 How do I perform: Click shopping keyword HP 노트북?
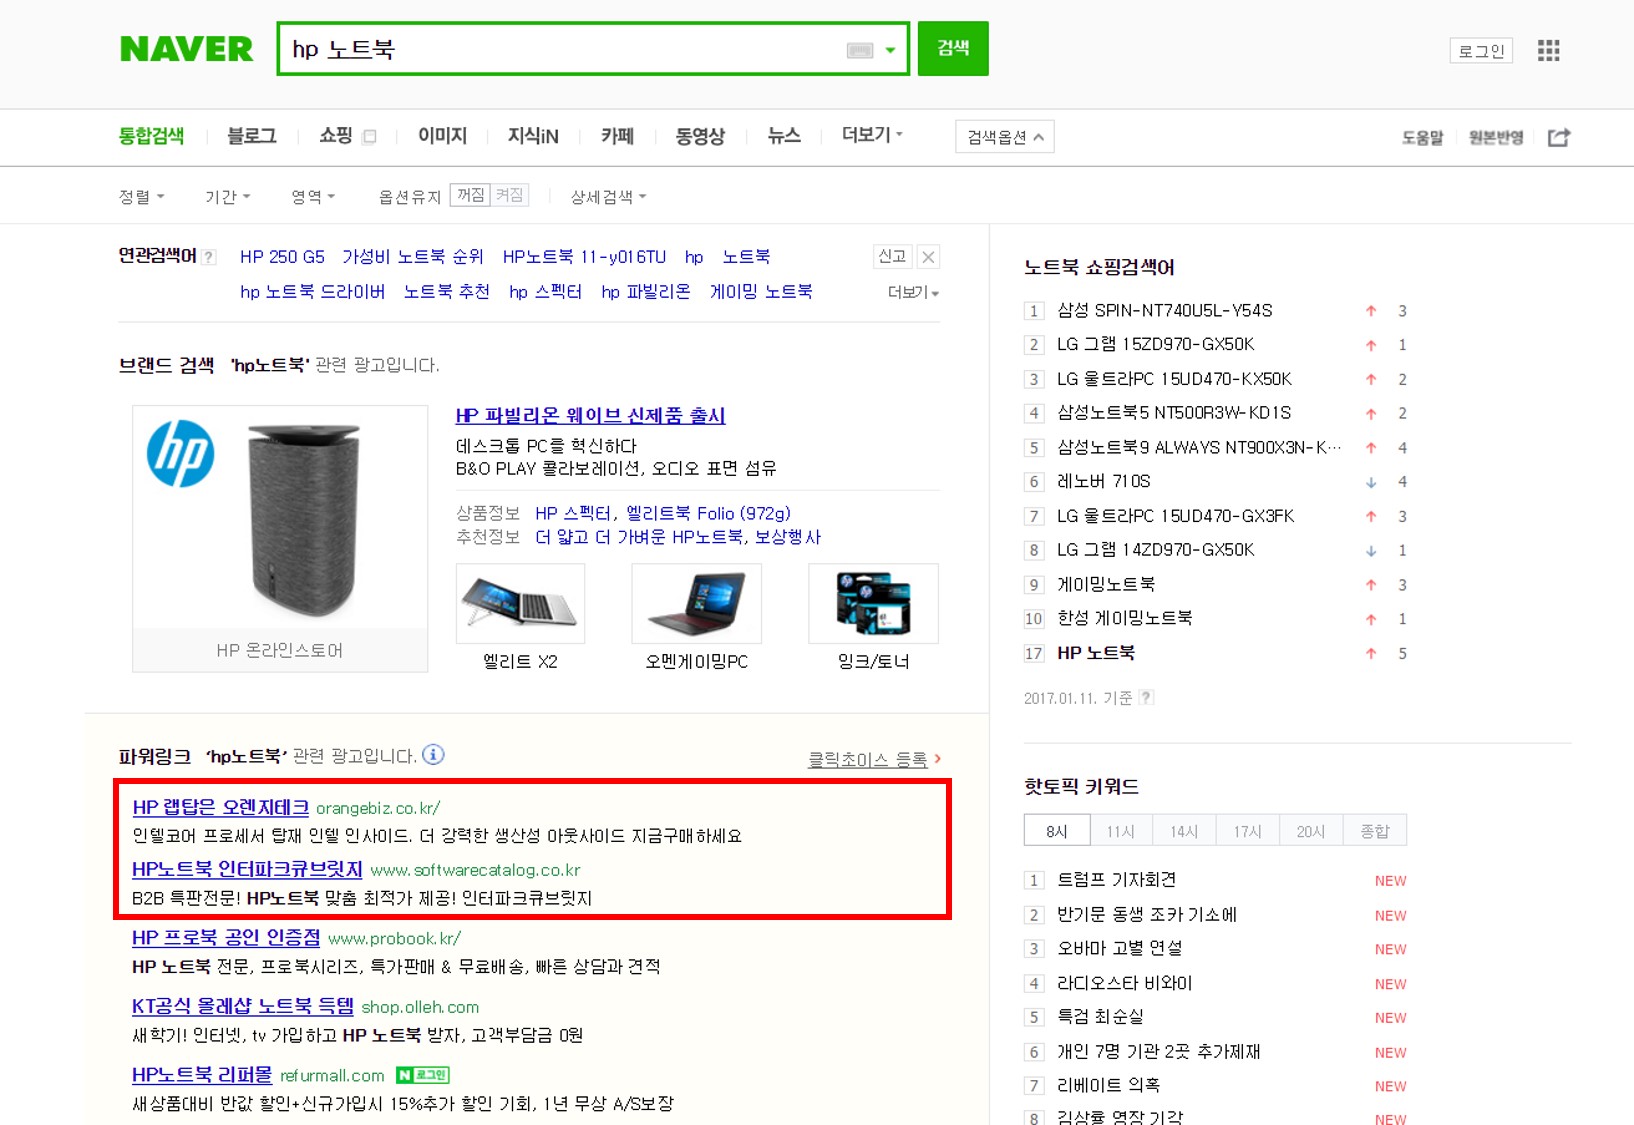coord(1096,653)
